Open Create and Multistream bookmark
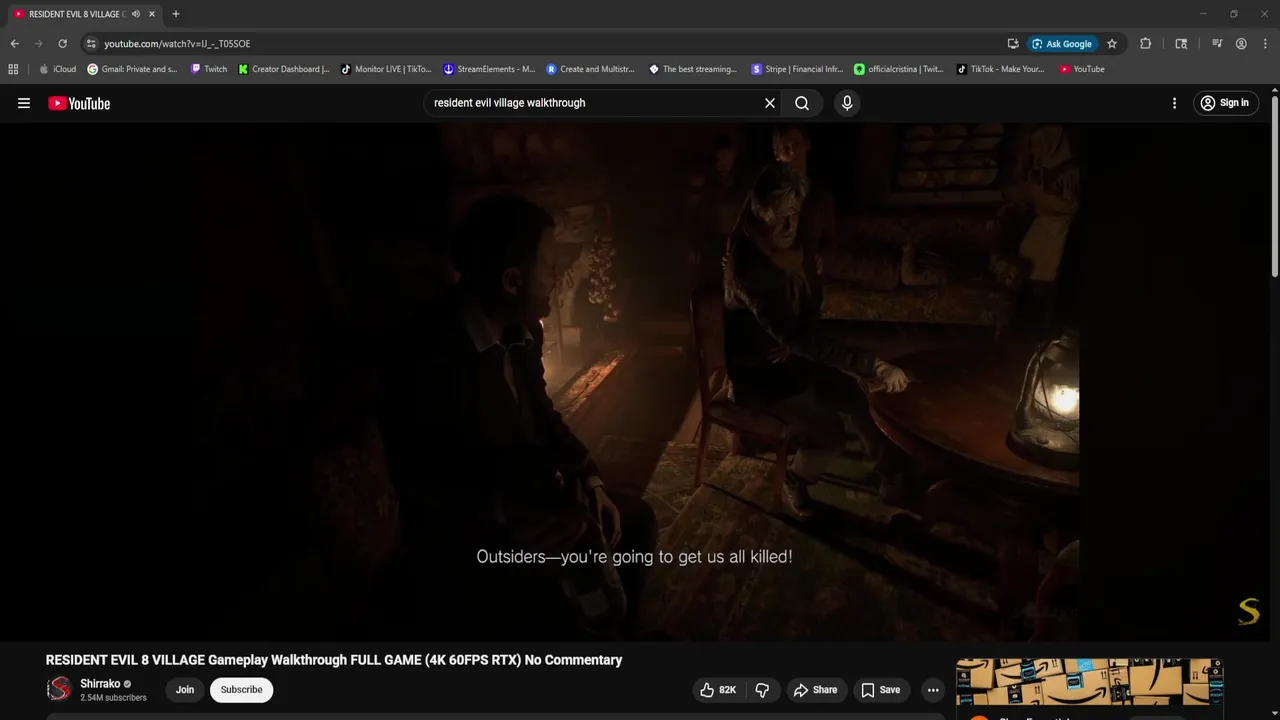Screen dimensions: 1280x720 pyautogui.click(x=590, y=69)
